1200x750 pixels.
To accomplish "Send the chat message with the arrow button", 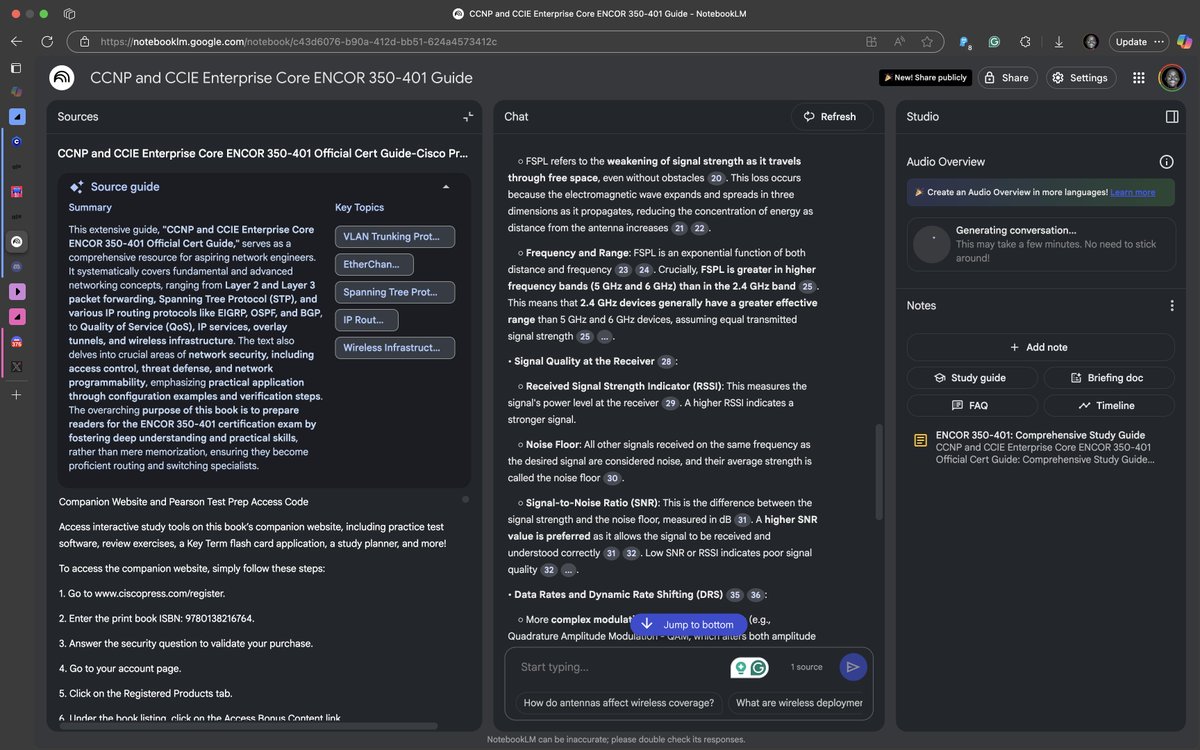I will pos(853,667).
